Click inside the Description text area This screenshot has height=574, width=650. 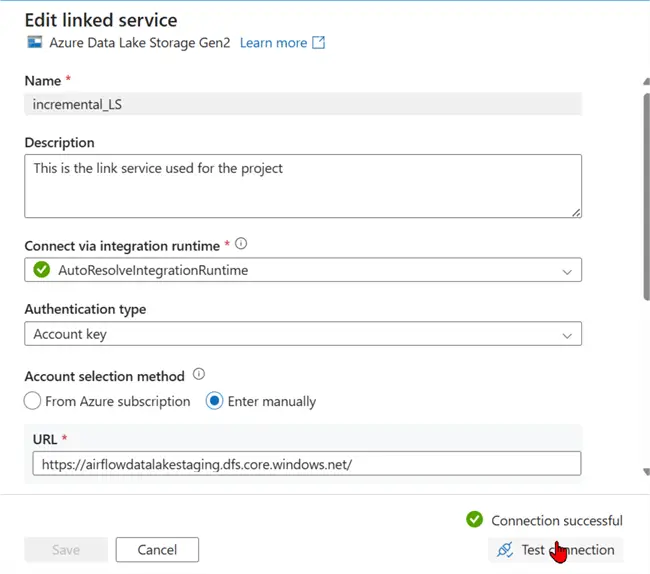(x=302, y=185)
